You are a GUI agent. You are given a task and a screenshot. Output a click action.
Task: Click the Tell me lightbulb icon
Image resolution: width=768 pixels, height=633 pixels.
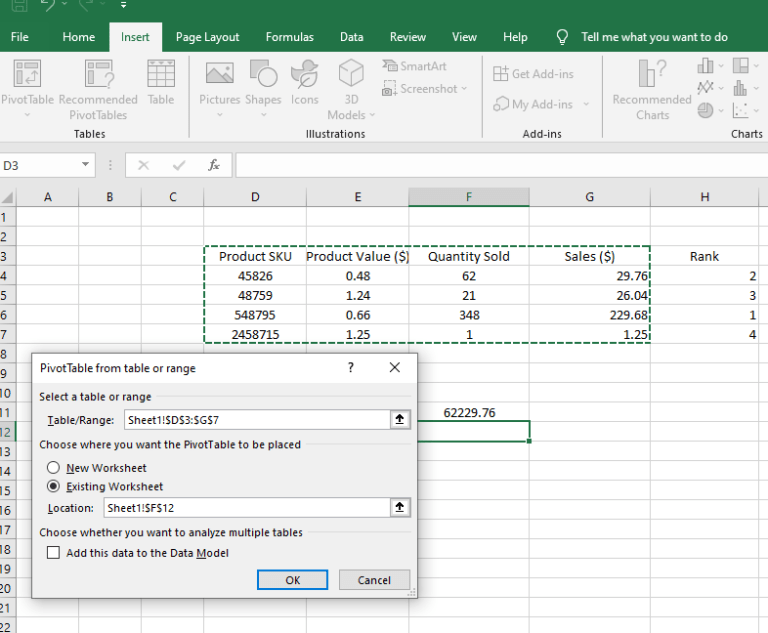coord(562,37)
